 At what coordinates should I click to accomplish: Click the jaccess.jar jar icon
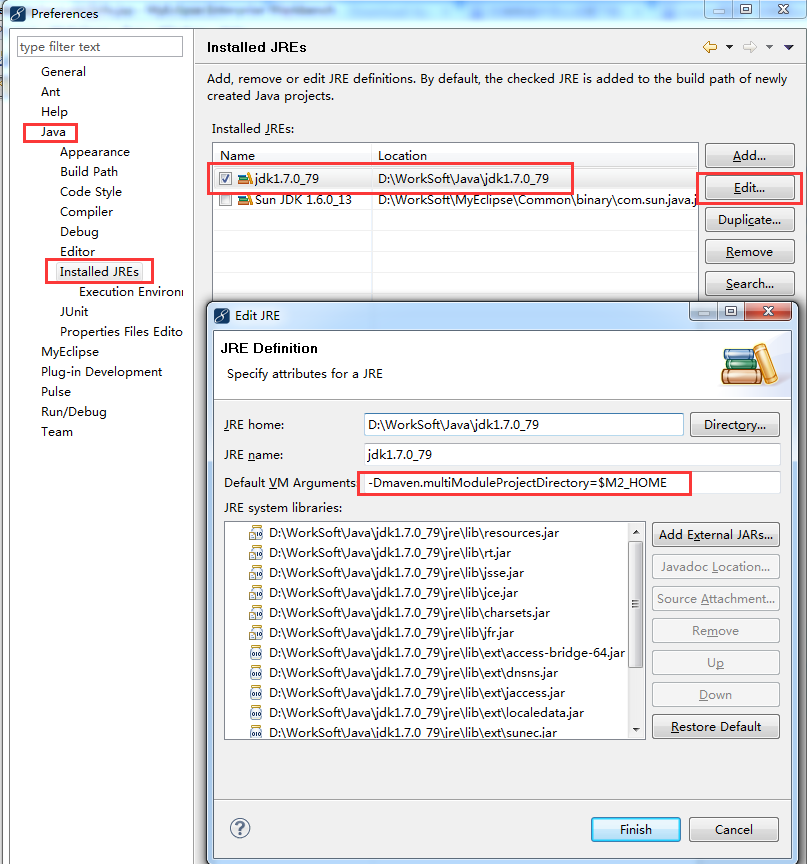pos(256,693)
